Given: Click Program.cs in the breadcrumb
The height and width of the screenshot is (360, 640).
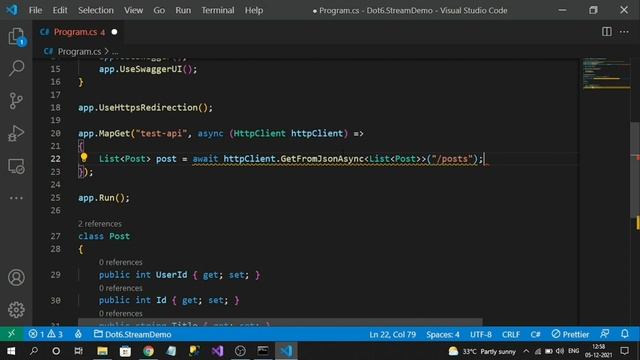Looking at the screenshot, I should pyautogui.click(x=79, y=51).
